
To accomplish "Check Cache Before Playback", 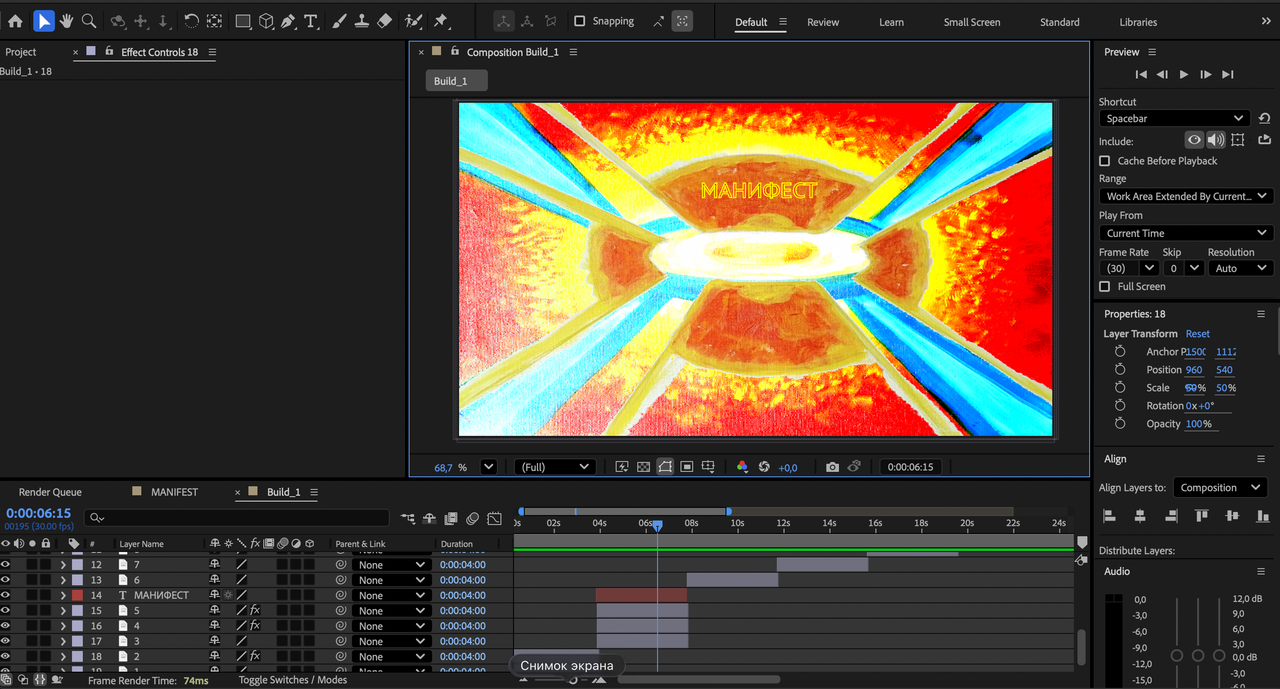I will click(1105, 161).
